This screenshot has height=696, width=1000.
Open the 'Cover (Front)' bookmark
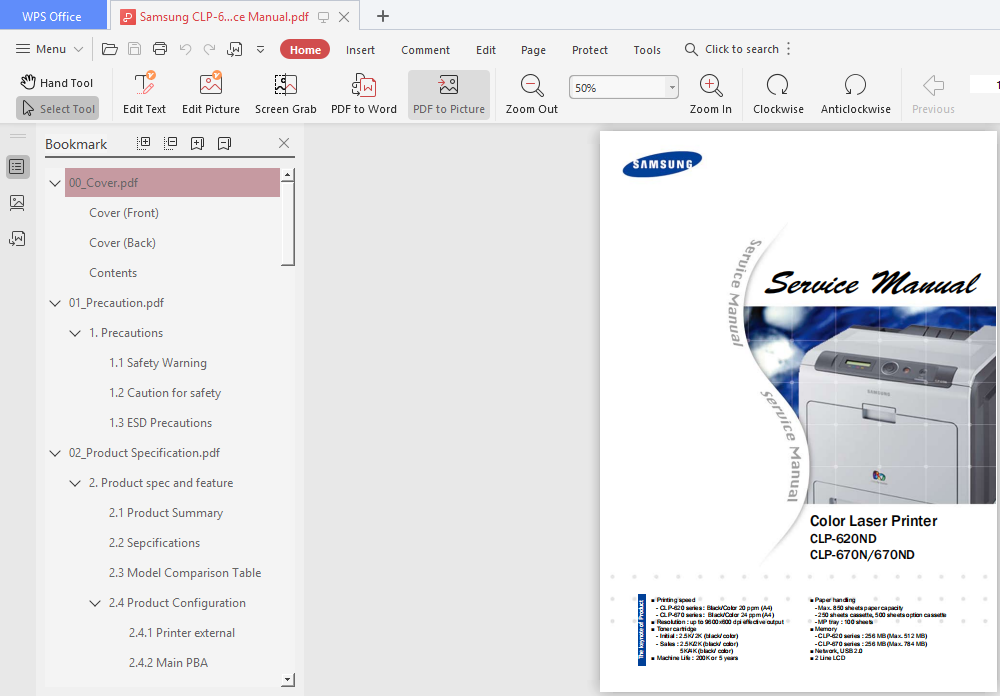coord(124,212)
